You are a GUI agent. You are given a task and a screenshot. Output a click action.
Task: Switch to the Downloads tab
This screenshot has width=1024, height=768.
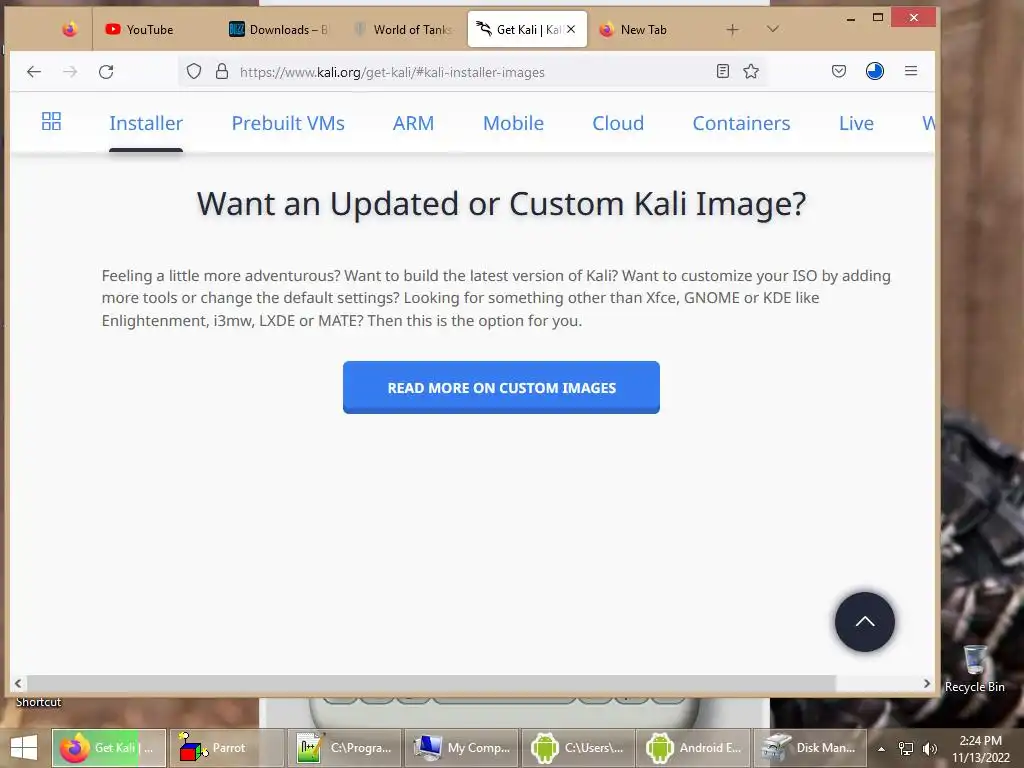click(x=280, y=29)
